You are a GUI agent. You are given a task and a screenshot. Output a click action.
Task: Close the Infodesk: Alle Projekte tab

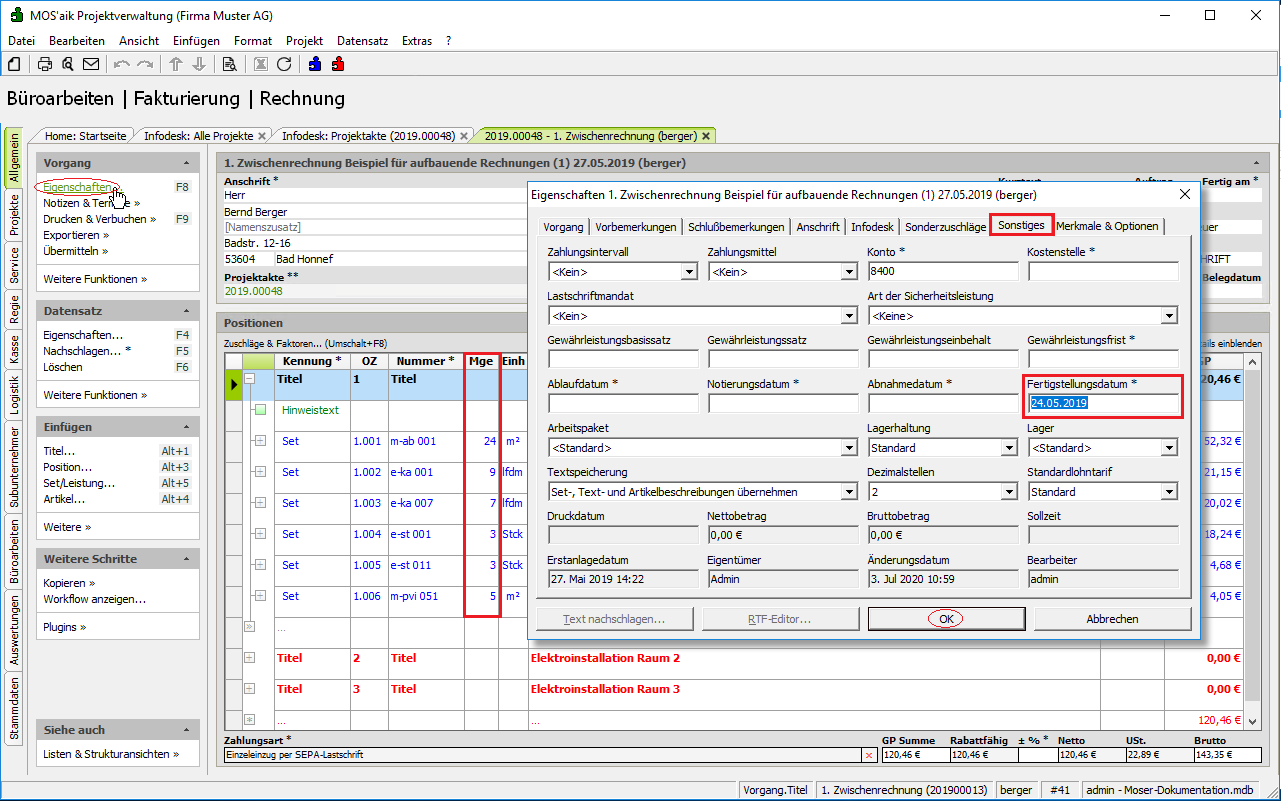tap(262, 136)
